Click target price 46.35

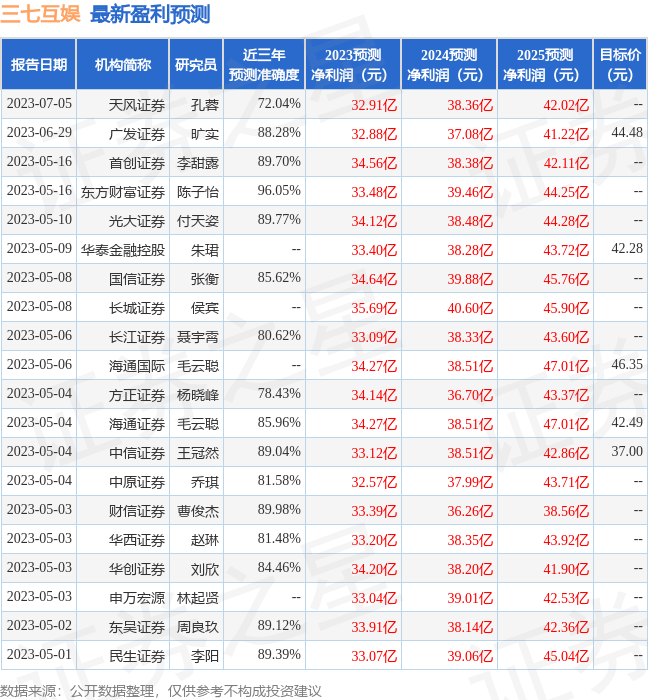click(x=627, y=365)
